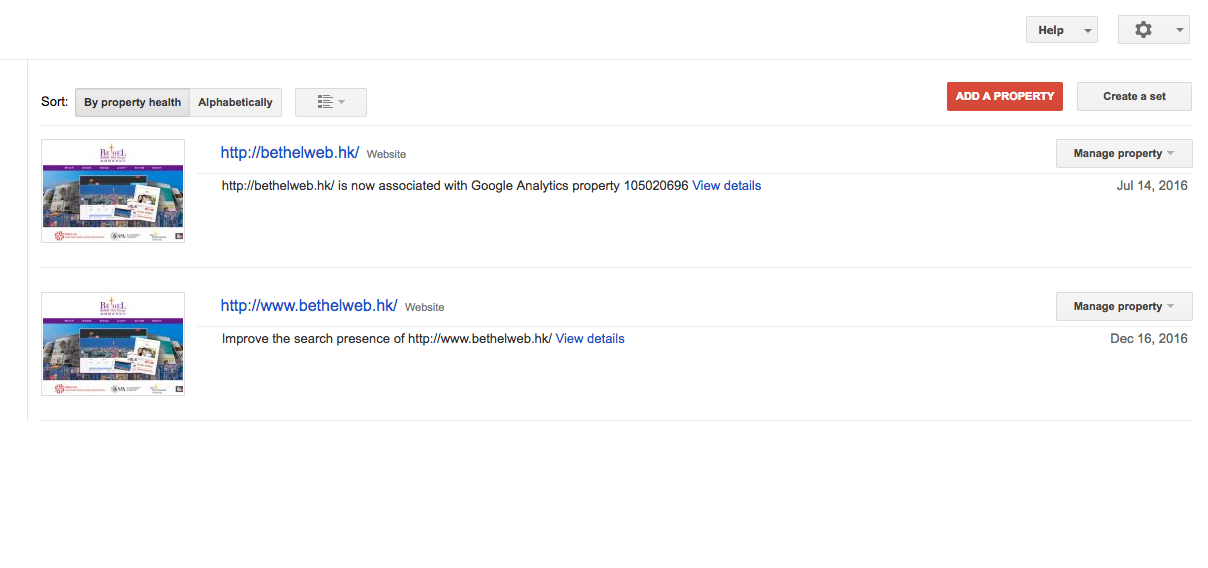The height and width of the screenshot is (568, 1208).
Task: Open the http://www.bethelweb.hk/ property link
Action: pyautogui.click(x=309, y=306)
